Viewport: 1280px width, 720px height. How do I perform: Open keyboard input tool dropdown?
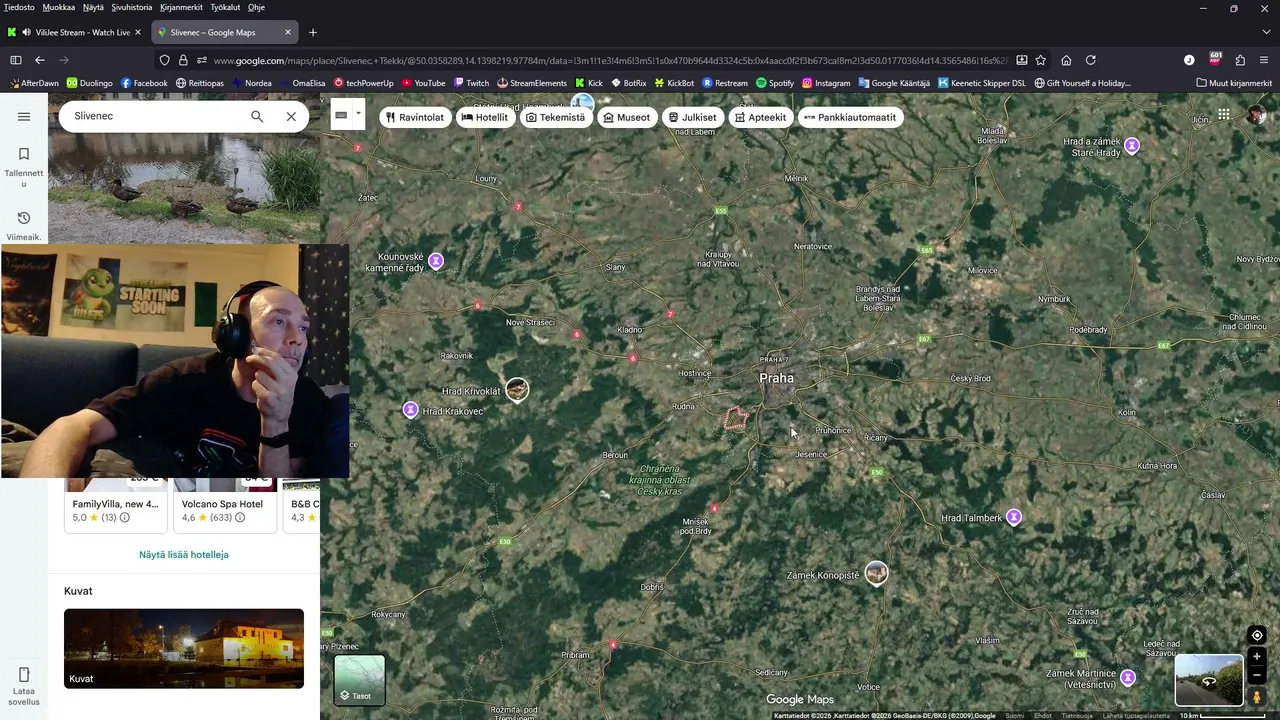click(x=357, y=114)
